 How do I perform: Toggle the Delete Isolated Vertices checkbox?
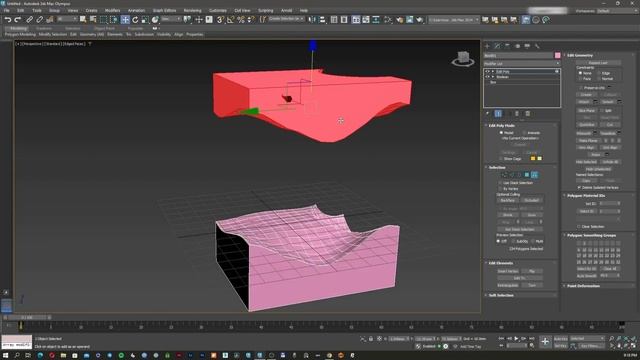click(579, 187)
